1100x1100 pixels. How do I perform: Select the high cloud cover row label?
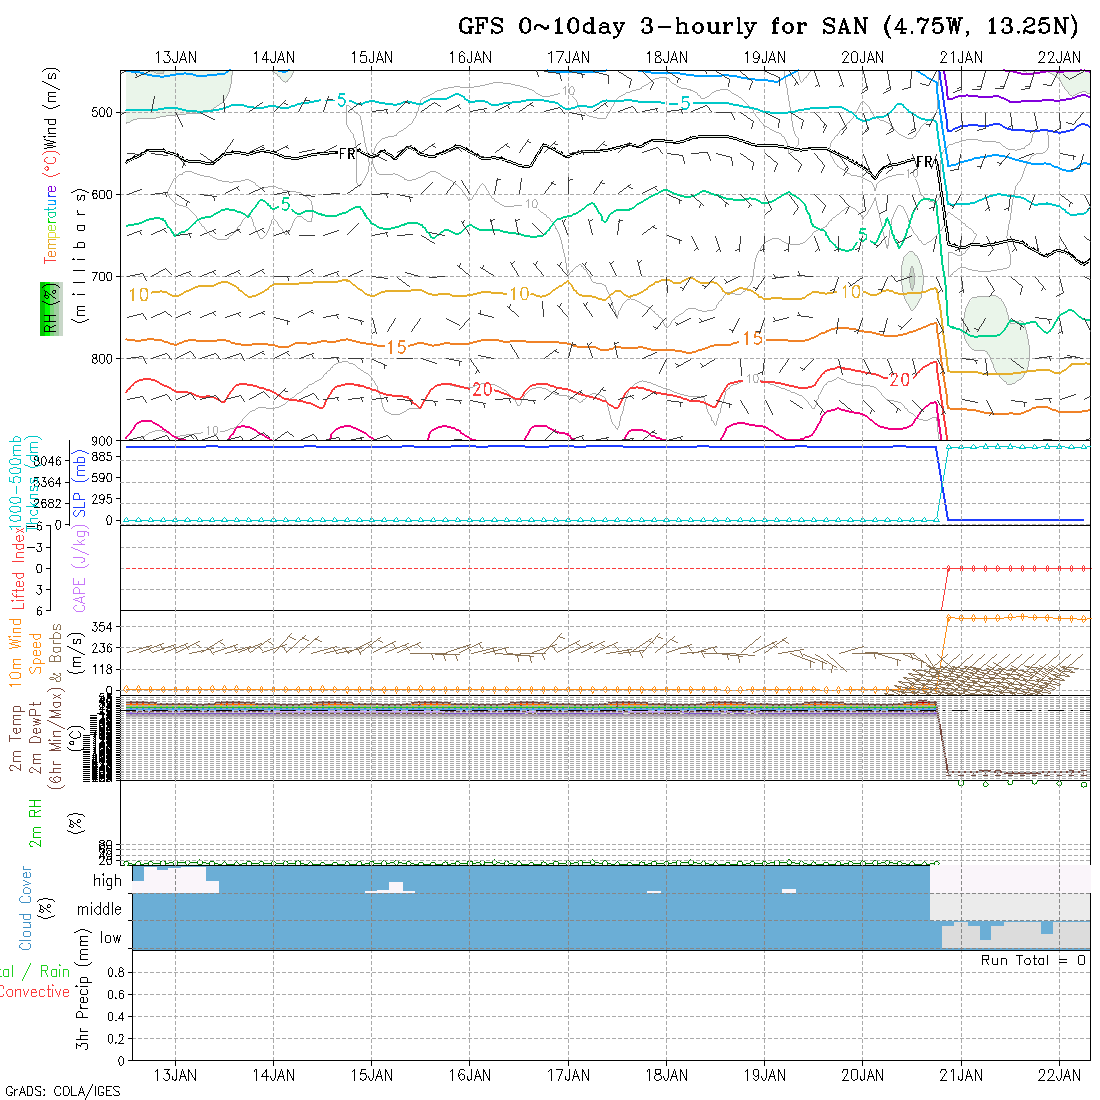pos(107,881)
